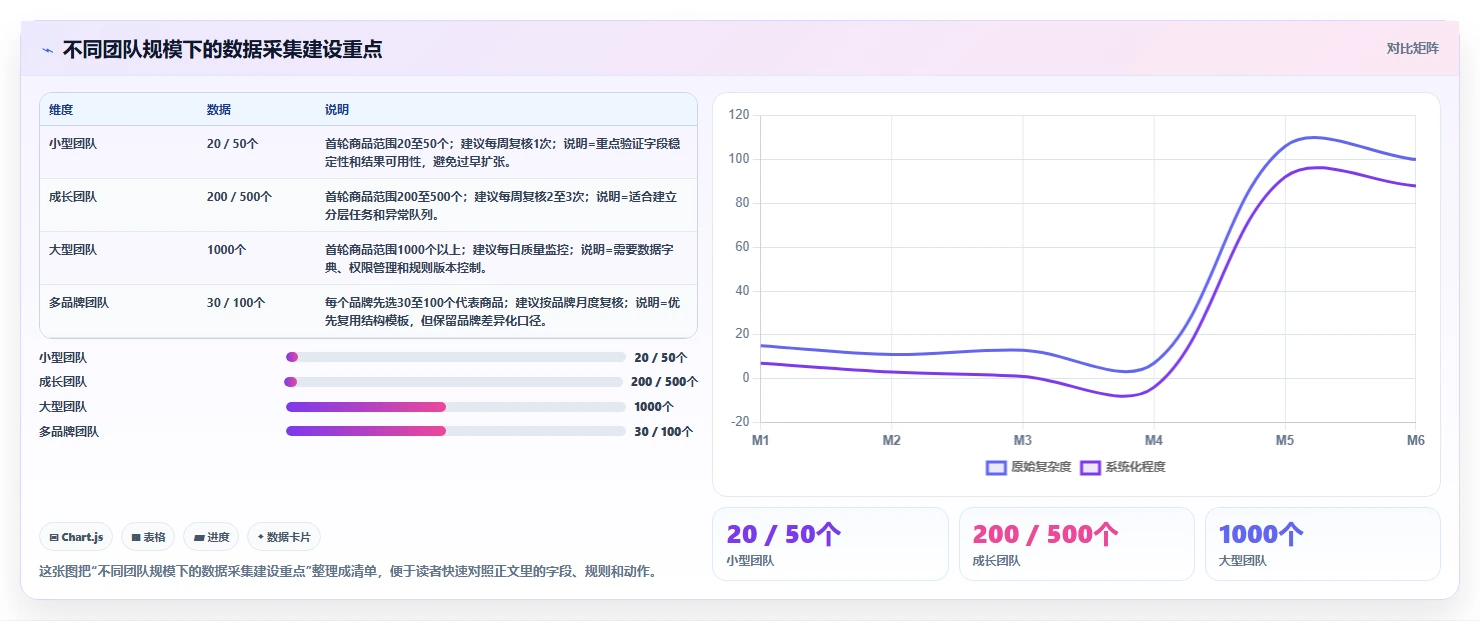Click the 30 / 100个 progress value
Image resolution: width=1480 pixels, height=621 pixels.
664,432
